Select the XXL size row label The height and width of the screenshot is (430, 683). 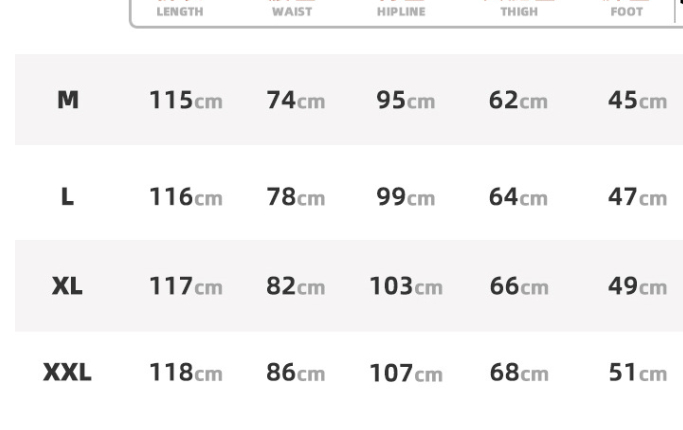pyautogui.click(x=67, y=372)
